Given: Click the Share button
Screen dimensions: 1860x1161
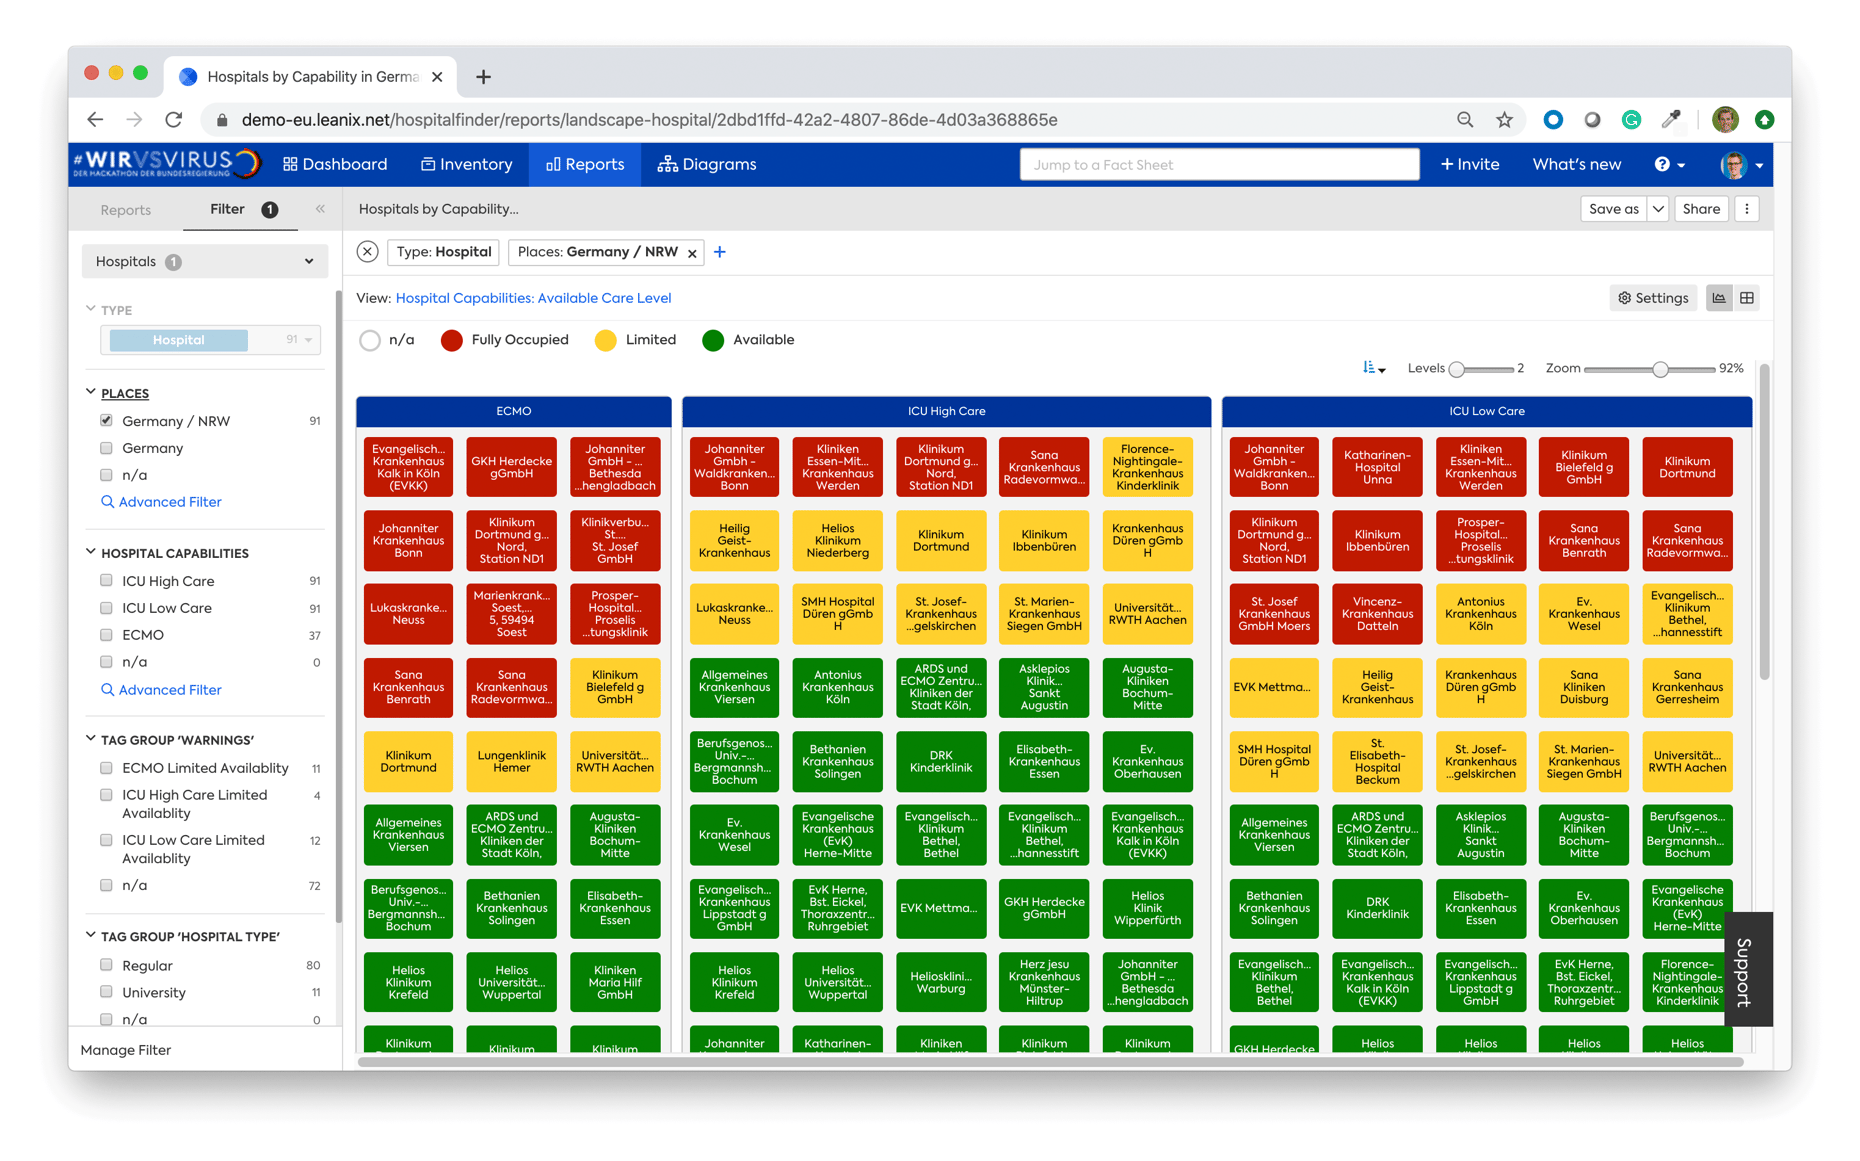Looking at the screenshot, I should pos(1701,208).
